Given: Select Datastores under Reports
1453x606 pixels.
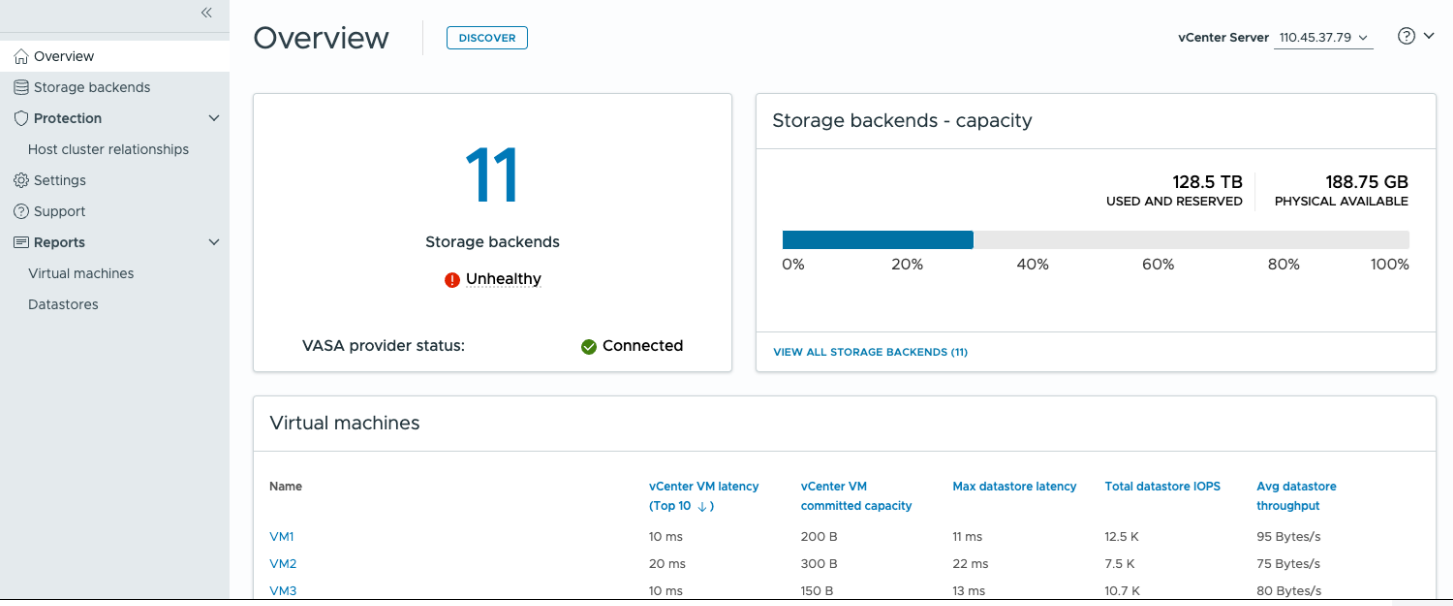Looking at the screenshot, I should (64, 304).
